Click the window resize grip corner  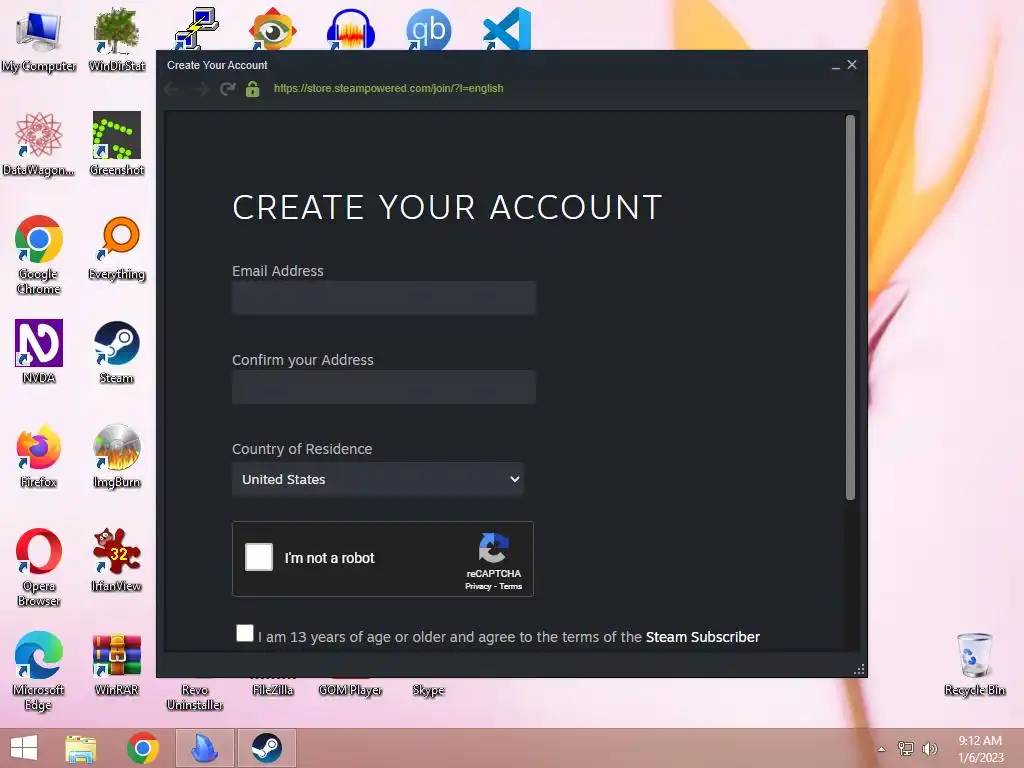coord(859,669)
